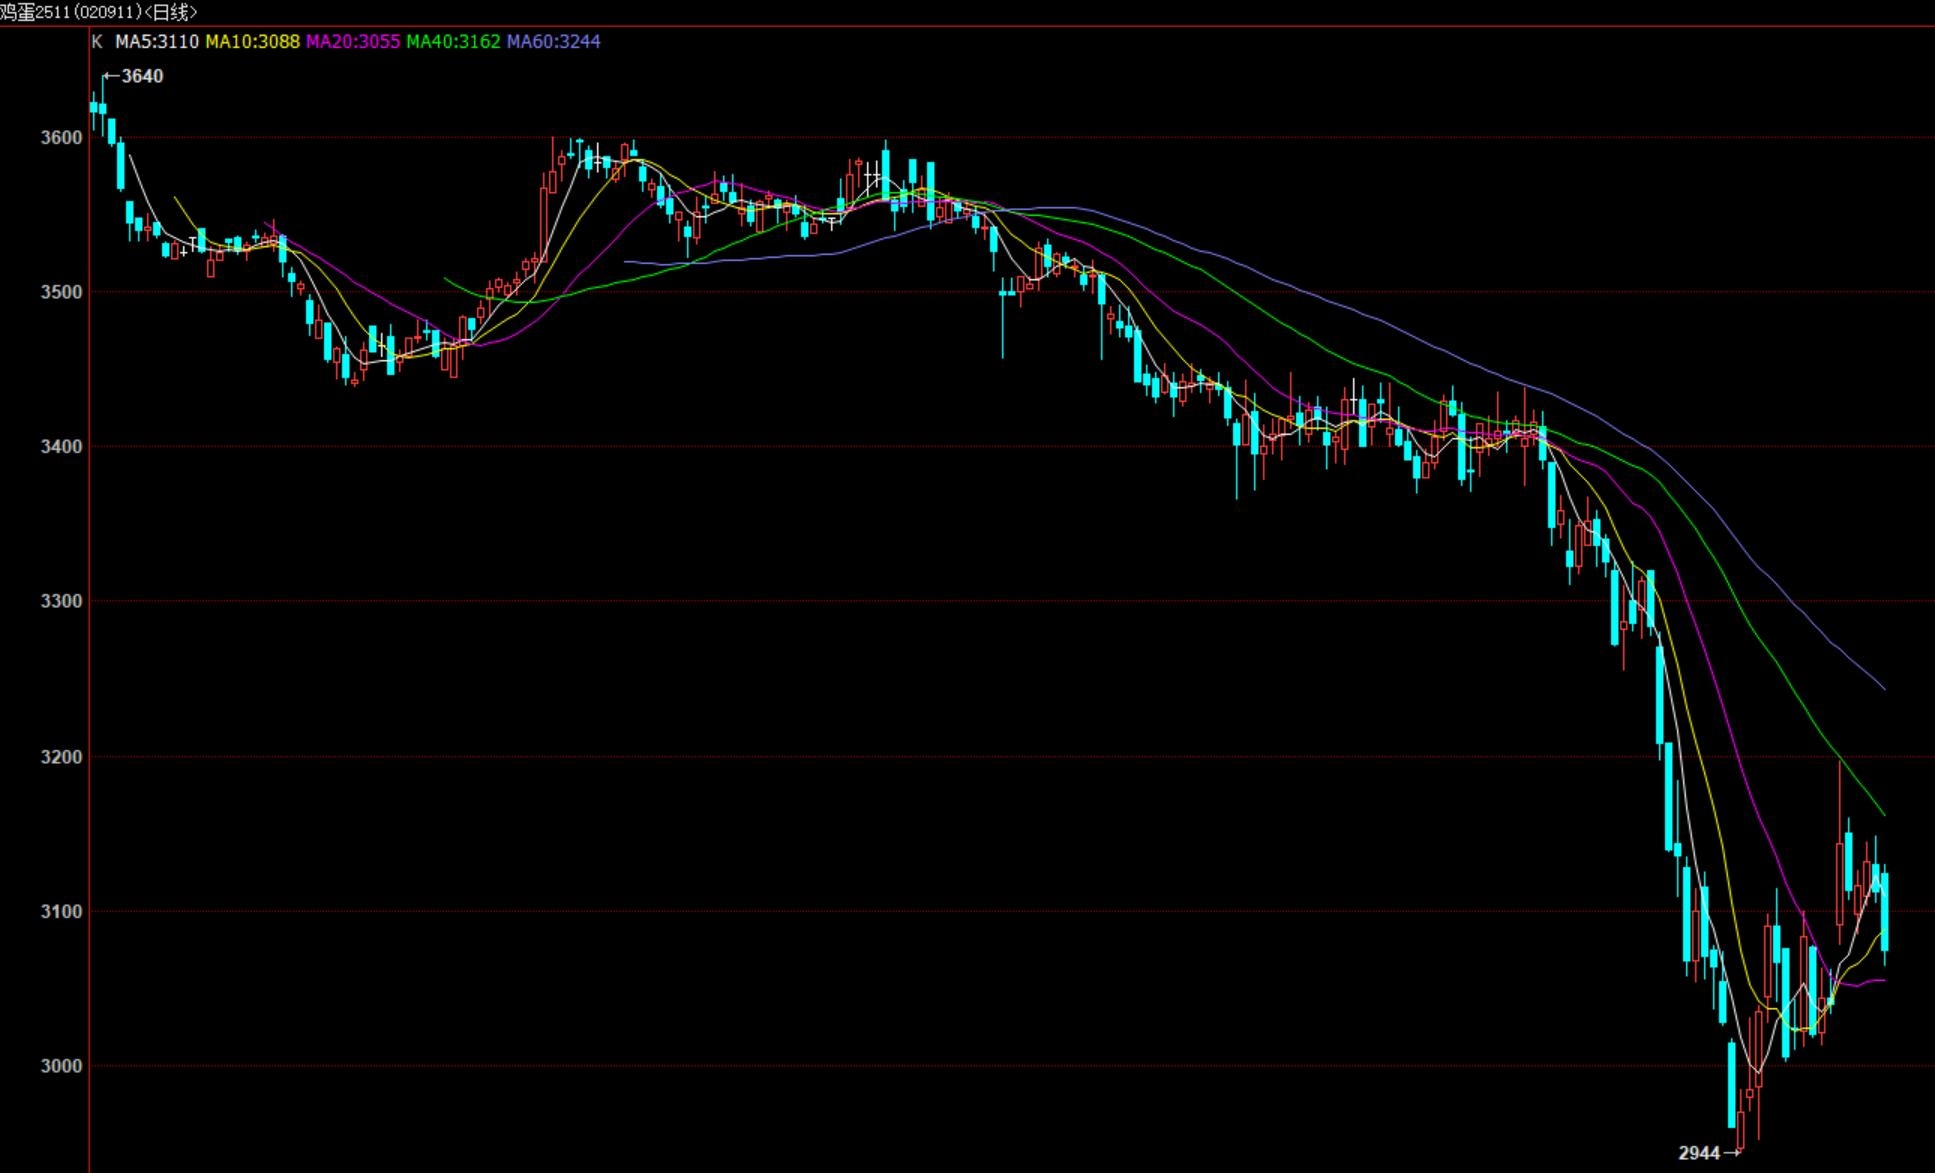Viewport: 1935px width, 1173px height.
Task: Click the K indicator label
Action: tap(97, 42)
